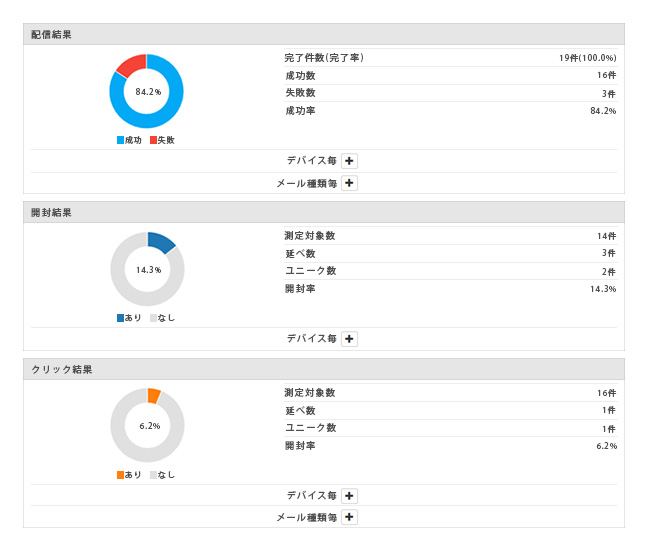The image size is (650, 550).
Task: Select 16件 value in クリック結果
Action: coord(606,393)
